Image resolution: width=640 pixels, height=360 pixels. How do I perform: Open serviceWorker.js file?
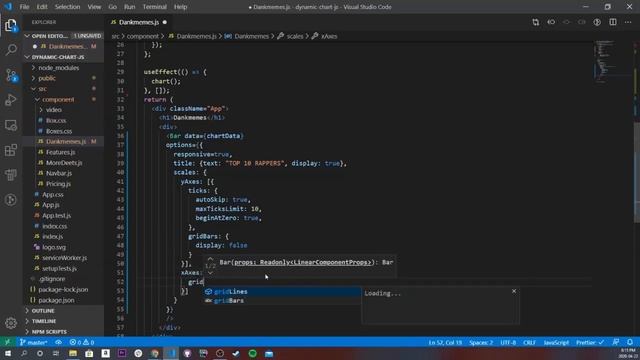64,258
